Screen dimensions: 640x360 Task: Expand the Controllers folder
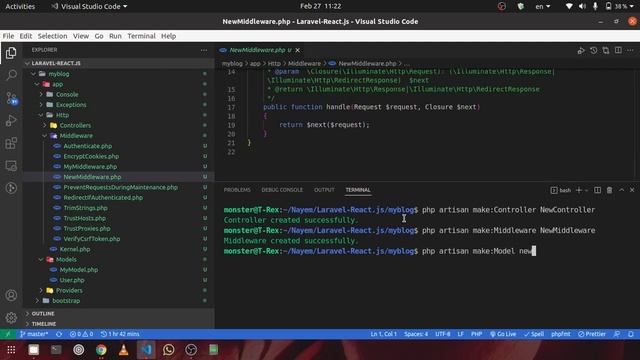click(x=118, y=125)
